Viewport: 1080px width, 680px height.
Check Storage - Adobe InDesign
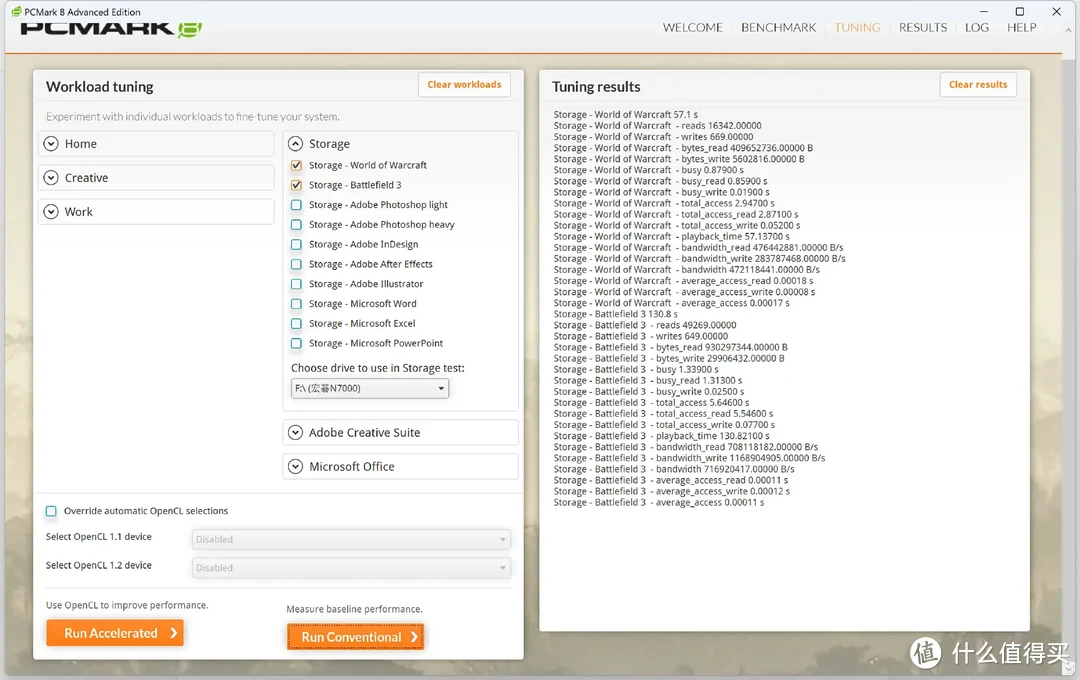tap(296, 245)
